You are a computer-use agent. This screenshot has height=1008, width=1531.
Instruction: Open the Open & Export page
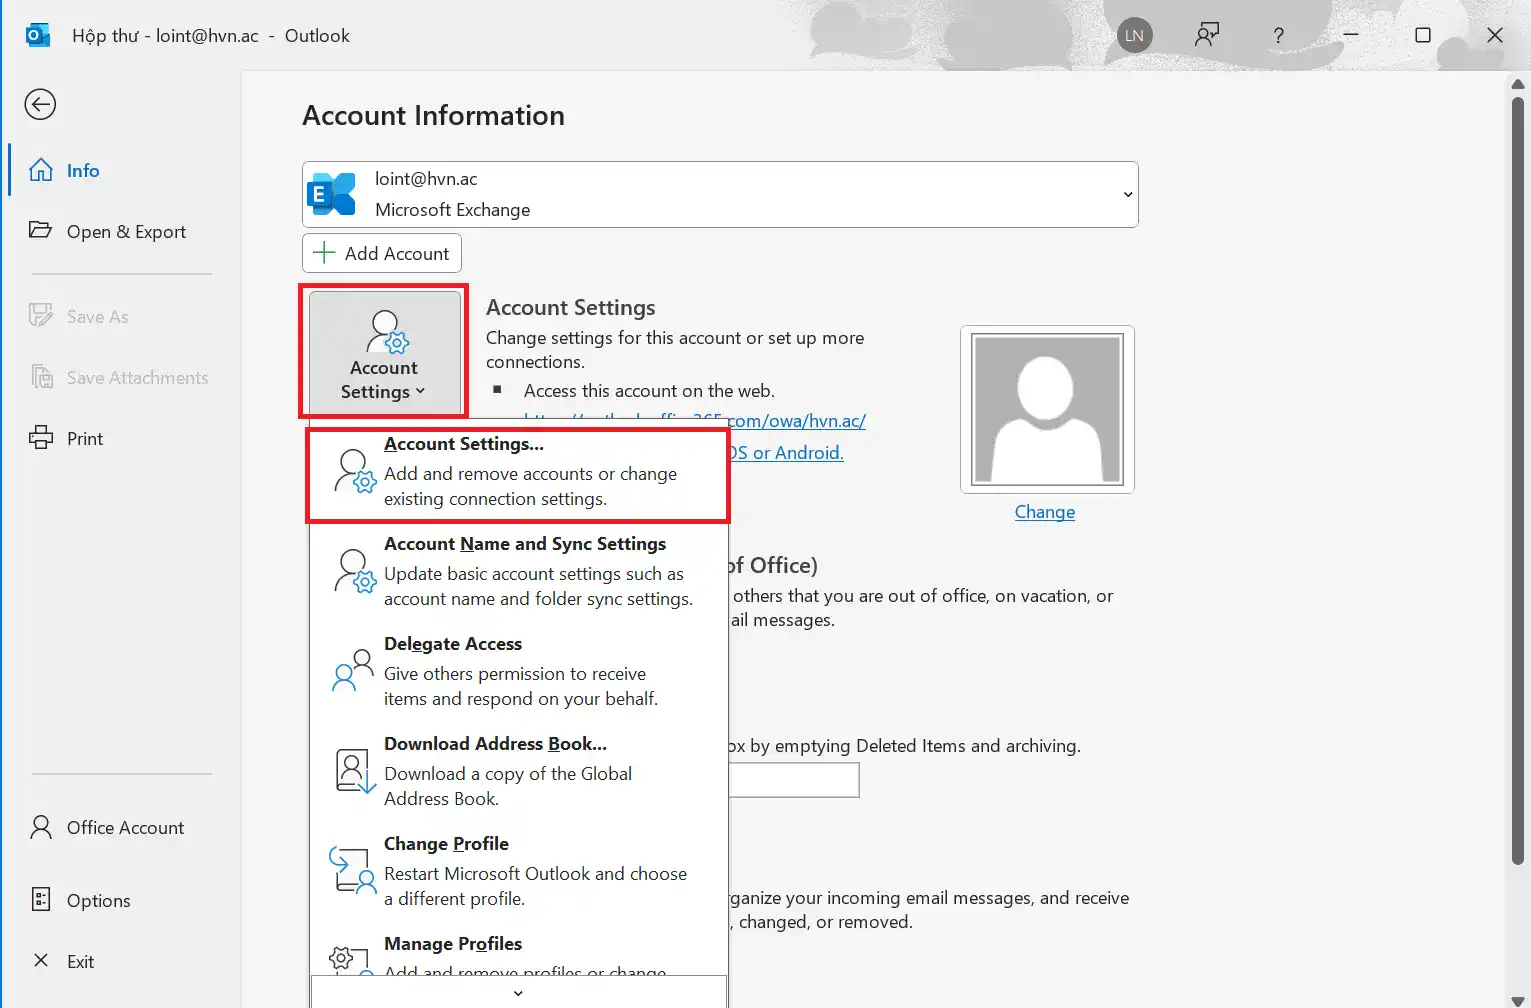(125, 232)
